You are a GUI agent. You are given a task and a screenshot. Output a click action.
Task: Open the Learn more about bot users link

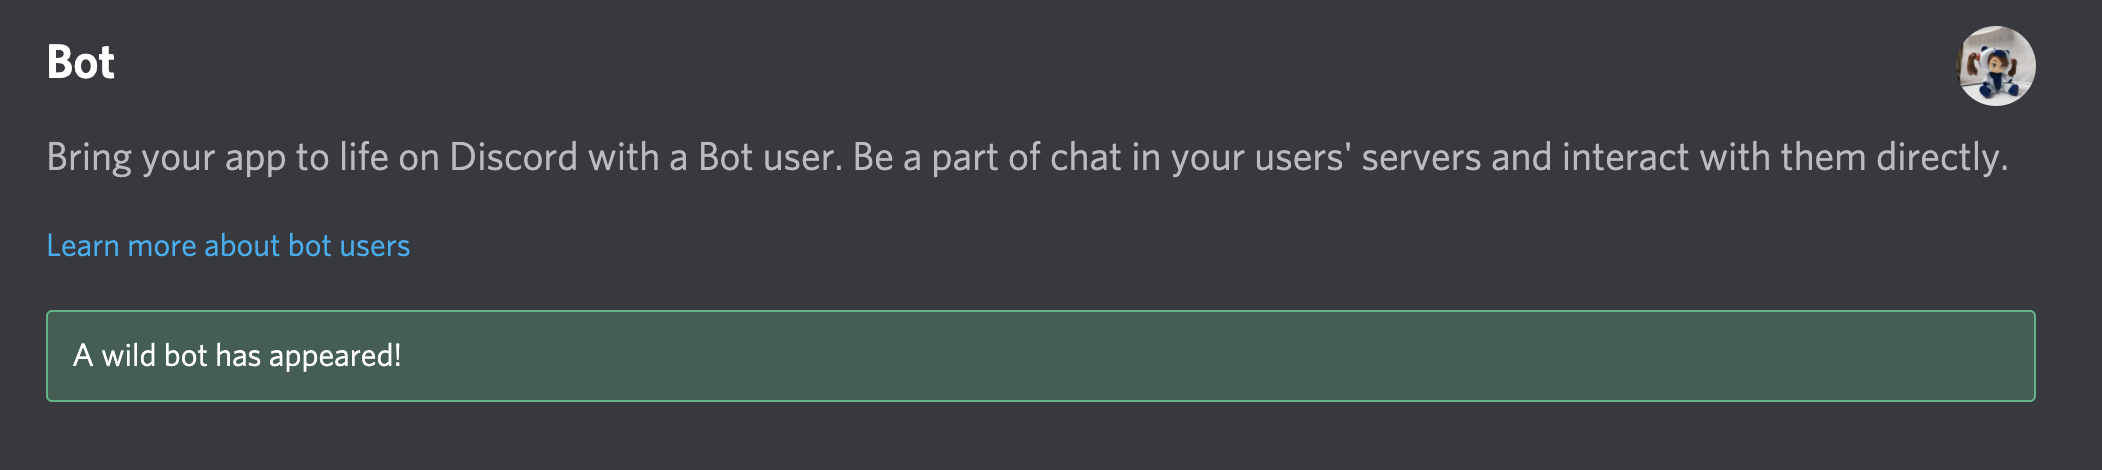pos(228,246)
